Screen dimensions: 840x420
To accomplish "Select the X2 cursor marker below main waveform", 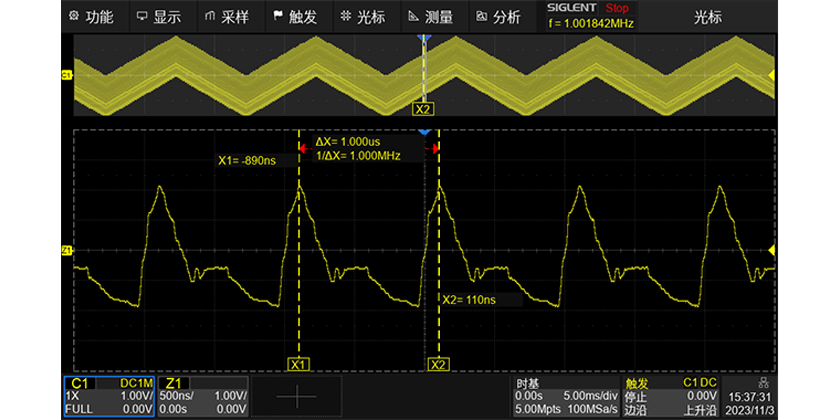I will [x=437, y=365].
